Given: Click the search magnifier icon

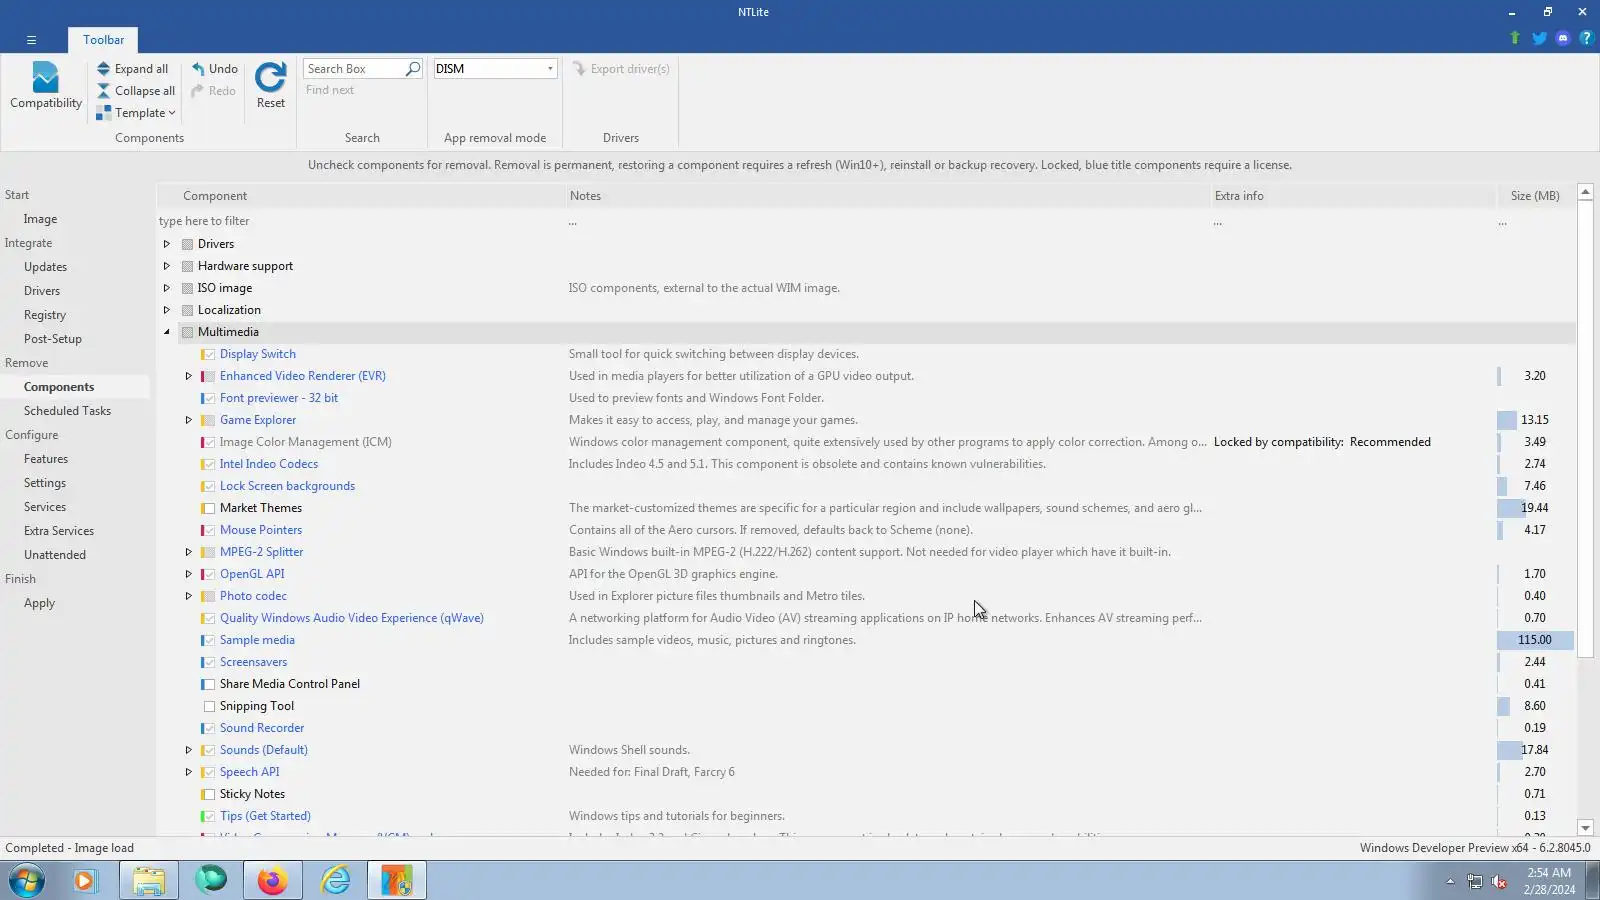Looking at the screenshot, I should (x=412, y=69).
